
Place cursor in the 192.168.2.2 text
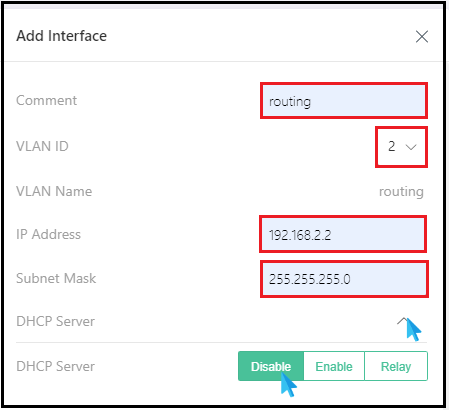tap(300, 235)
